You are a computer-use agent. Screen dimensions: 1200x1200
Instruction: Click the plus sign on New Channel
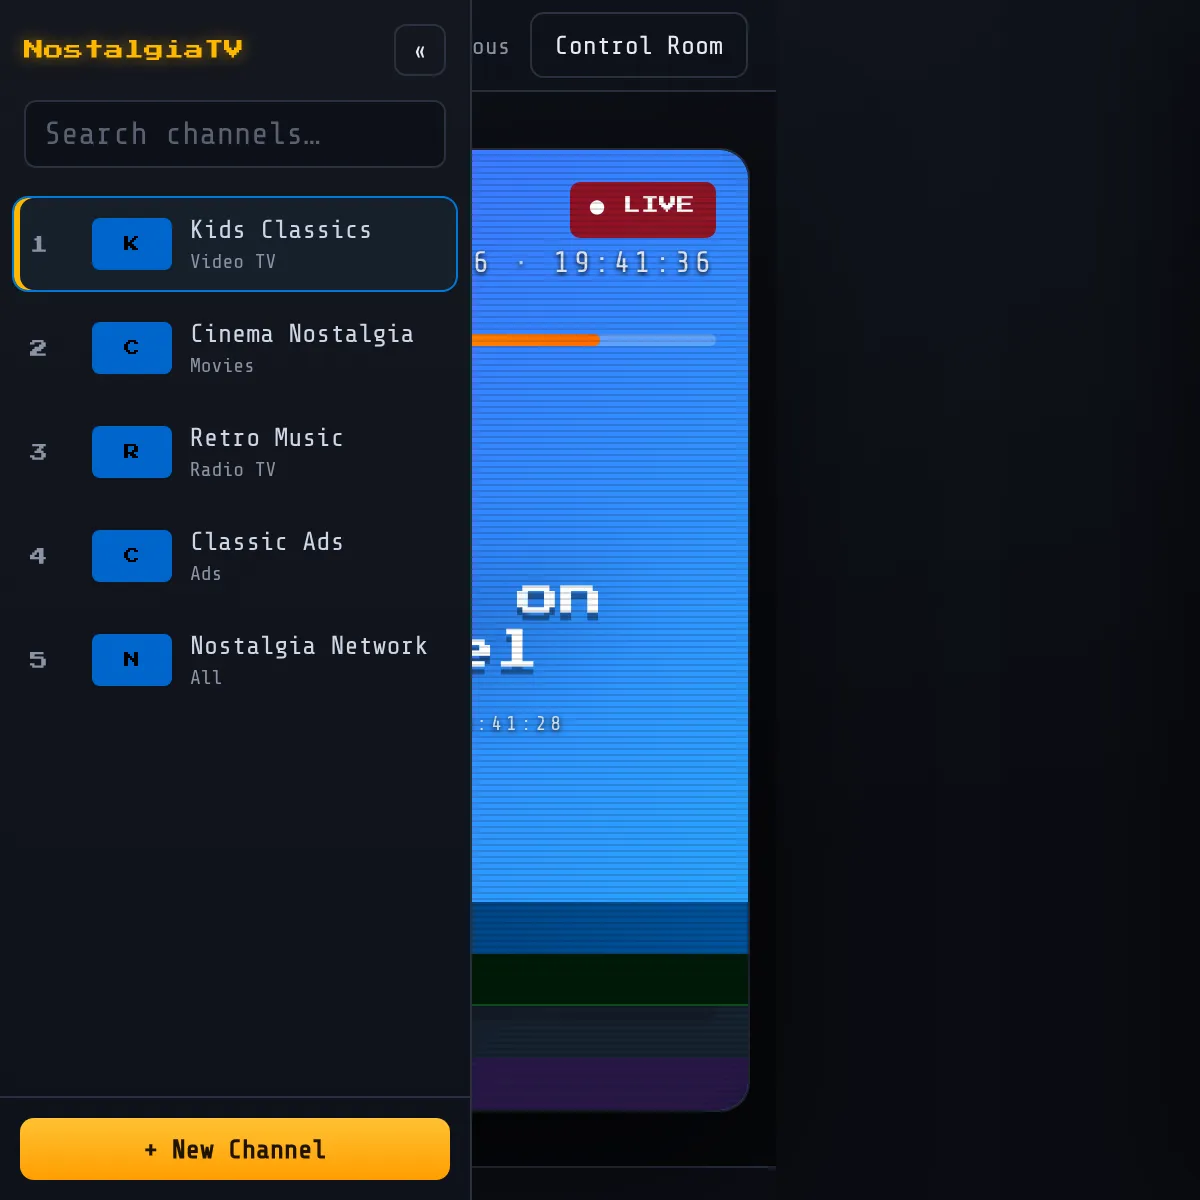click(151, 1150)
